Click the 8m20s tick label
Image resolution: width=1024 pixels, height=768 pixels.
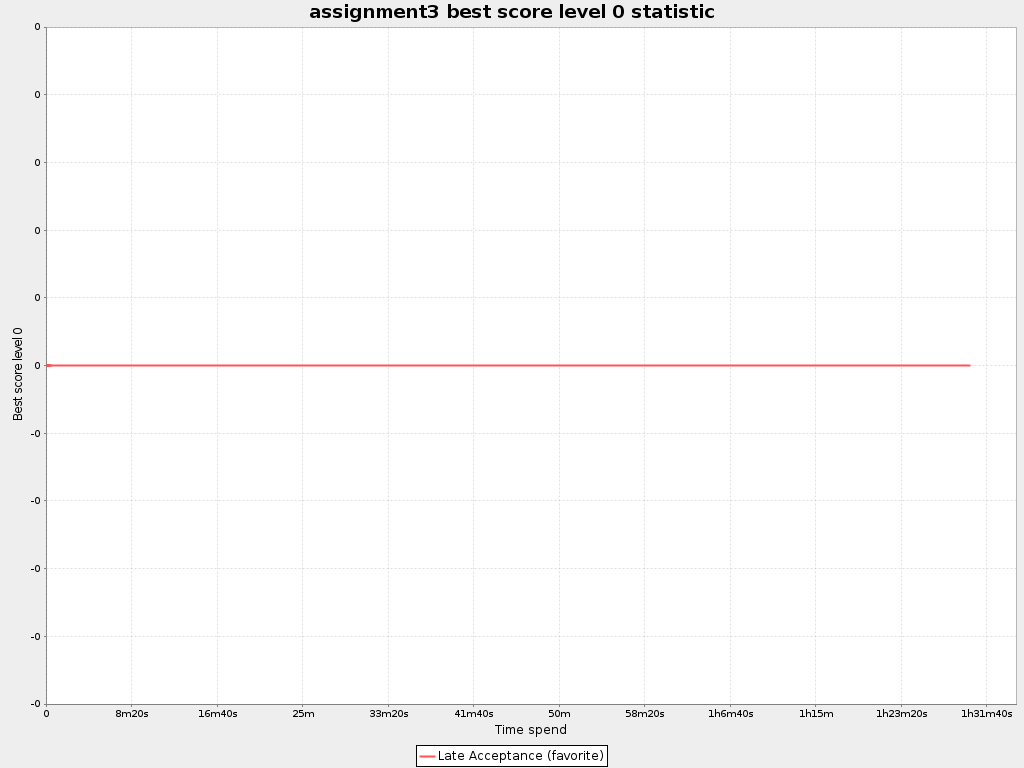point(132,714)
